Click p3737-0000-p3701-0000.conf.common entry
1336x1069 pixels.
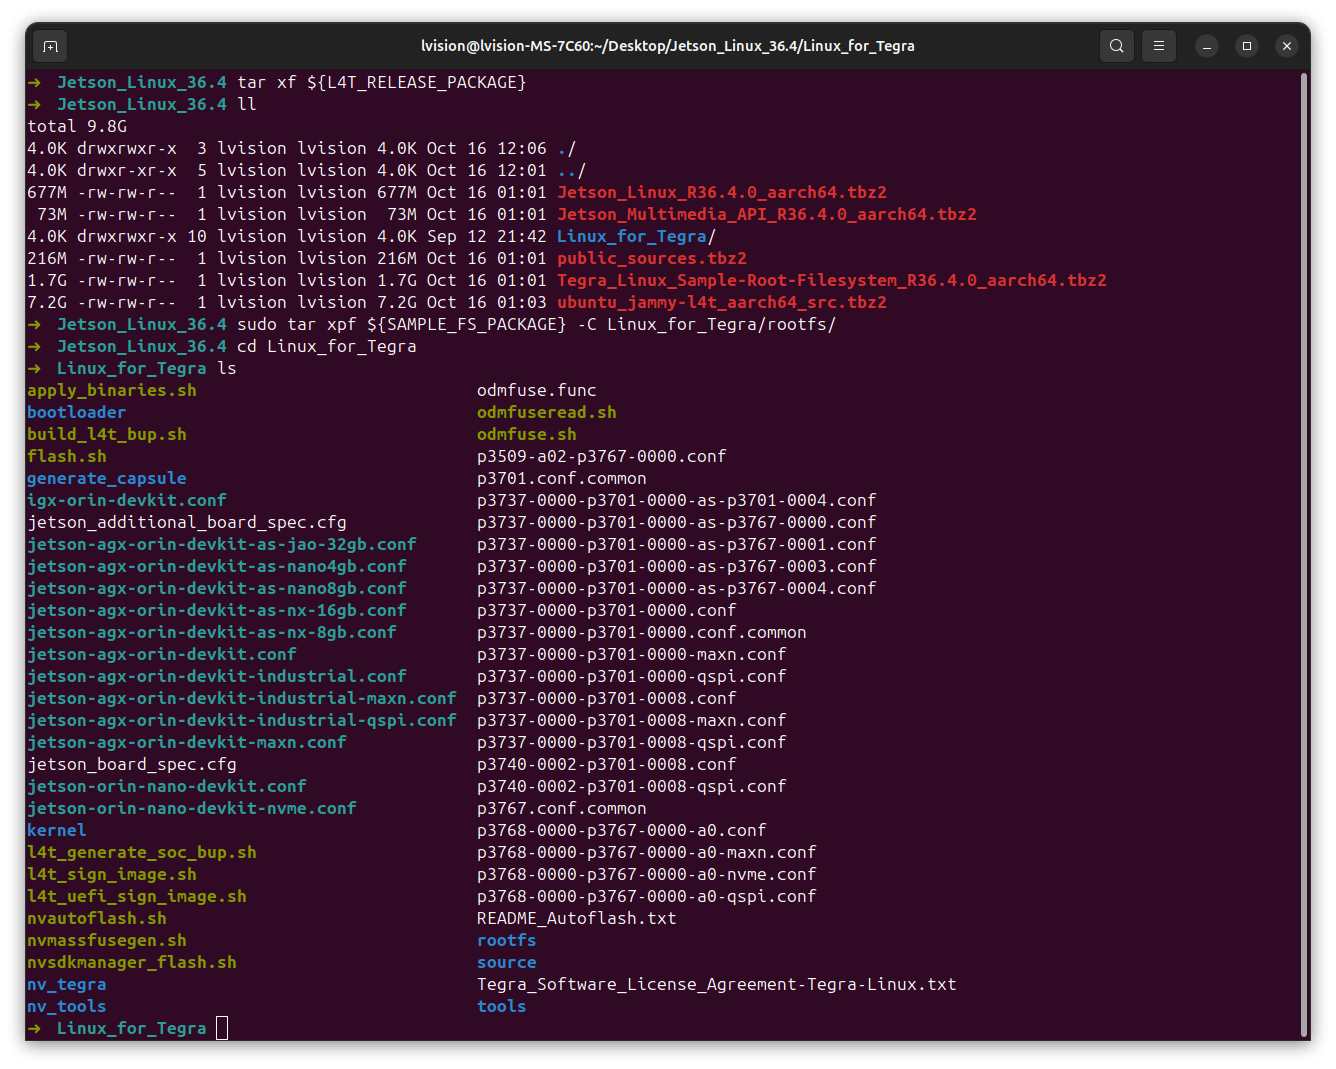(x=642, y=632)
